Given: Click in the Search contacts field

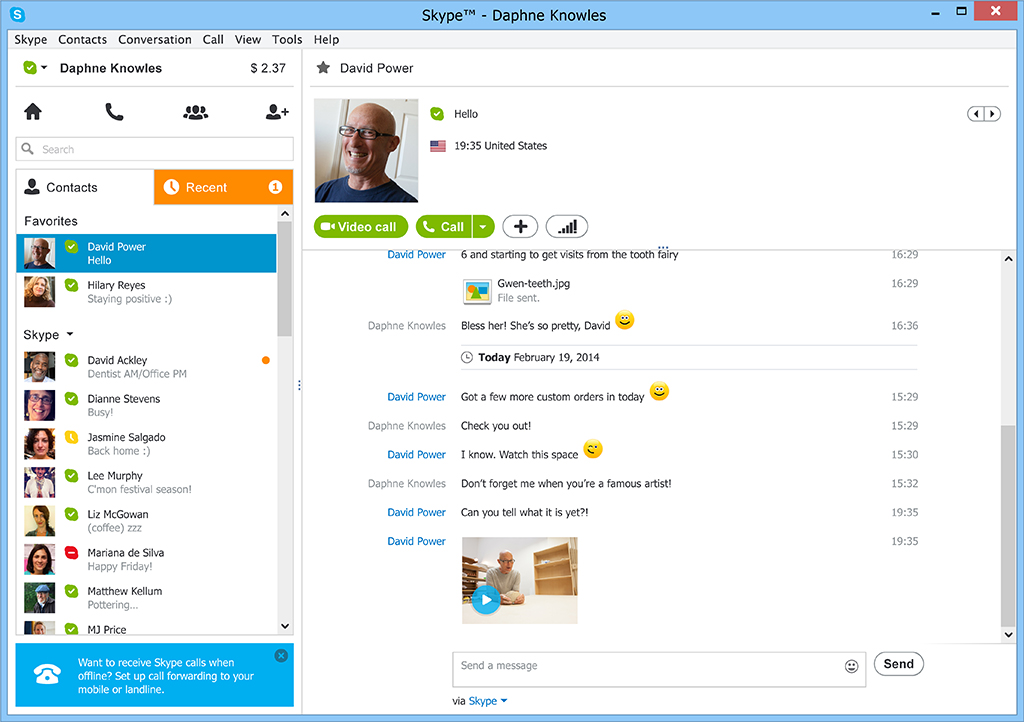Looking at the screenshot, I should pos(155,149).
